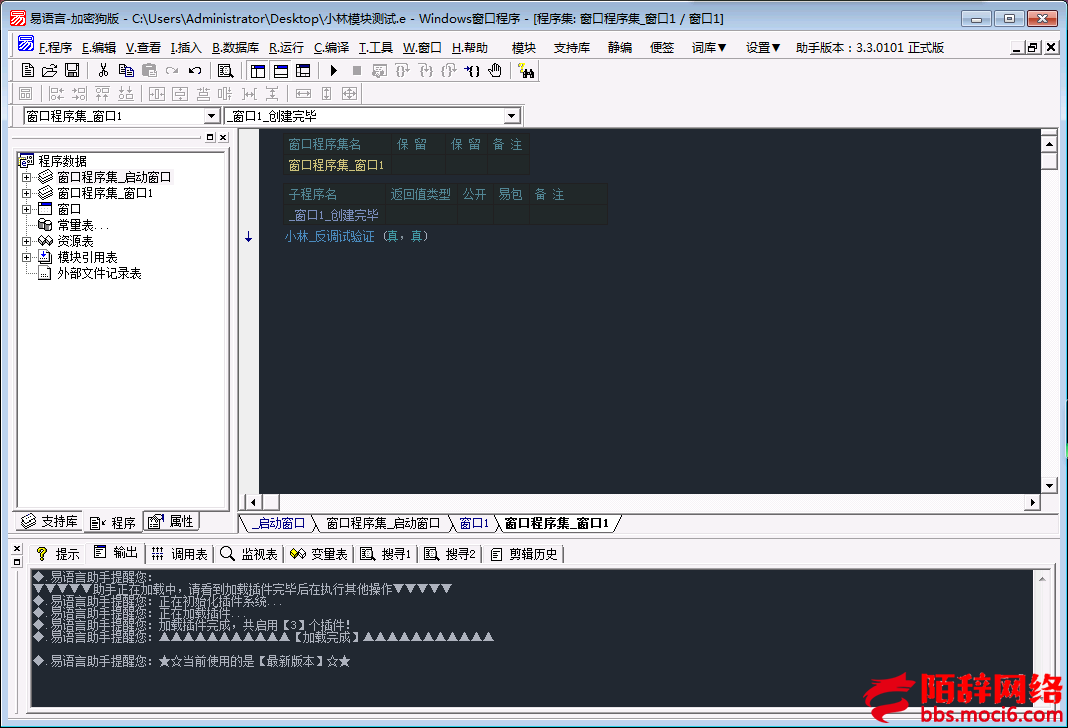Click the 静编 button
This screenshot has width=1068, height=728.
pyautogui.click(x=620, y=48)
